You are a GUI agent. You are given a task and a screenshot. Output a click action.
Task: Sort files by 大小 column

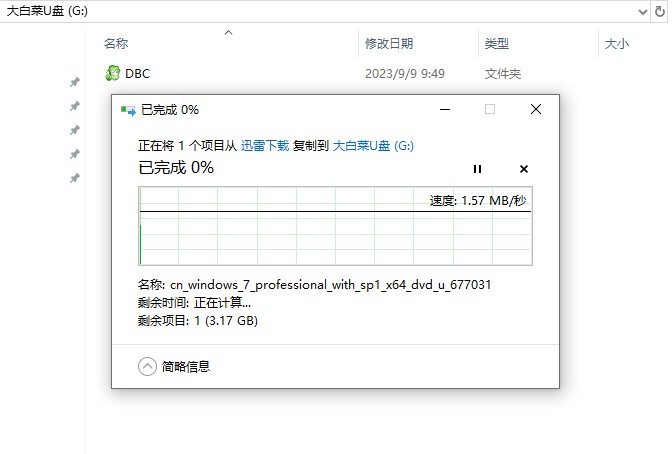pos(616,43)
